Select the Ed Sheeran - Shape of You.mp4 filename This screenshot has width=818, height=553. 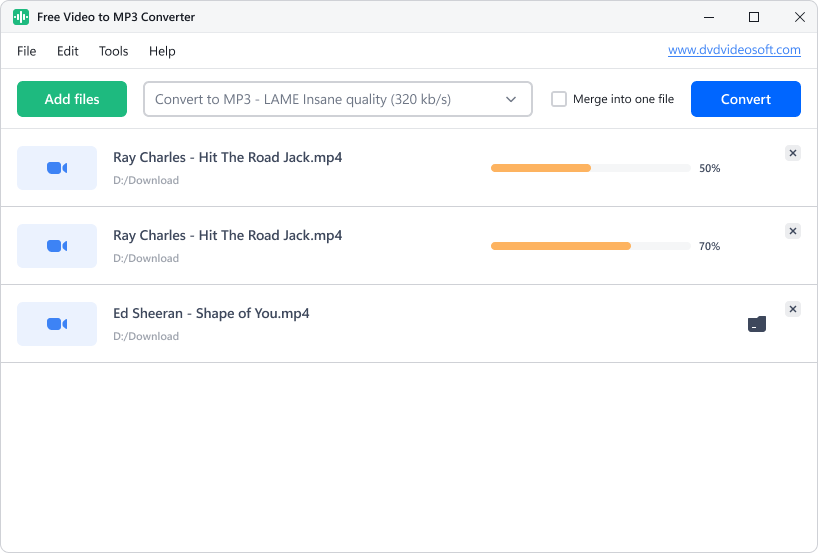pyautogui.click(x=211, y=314)
